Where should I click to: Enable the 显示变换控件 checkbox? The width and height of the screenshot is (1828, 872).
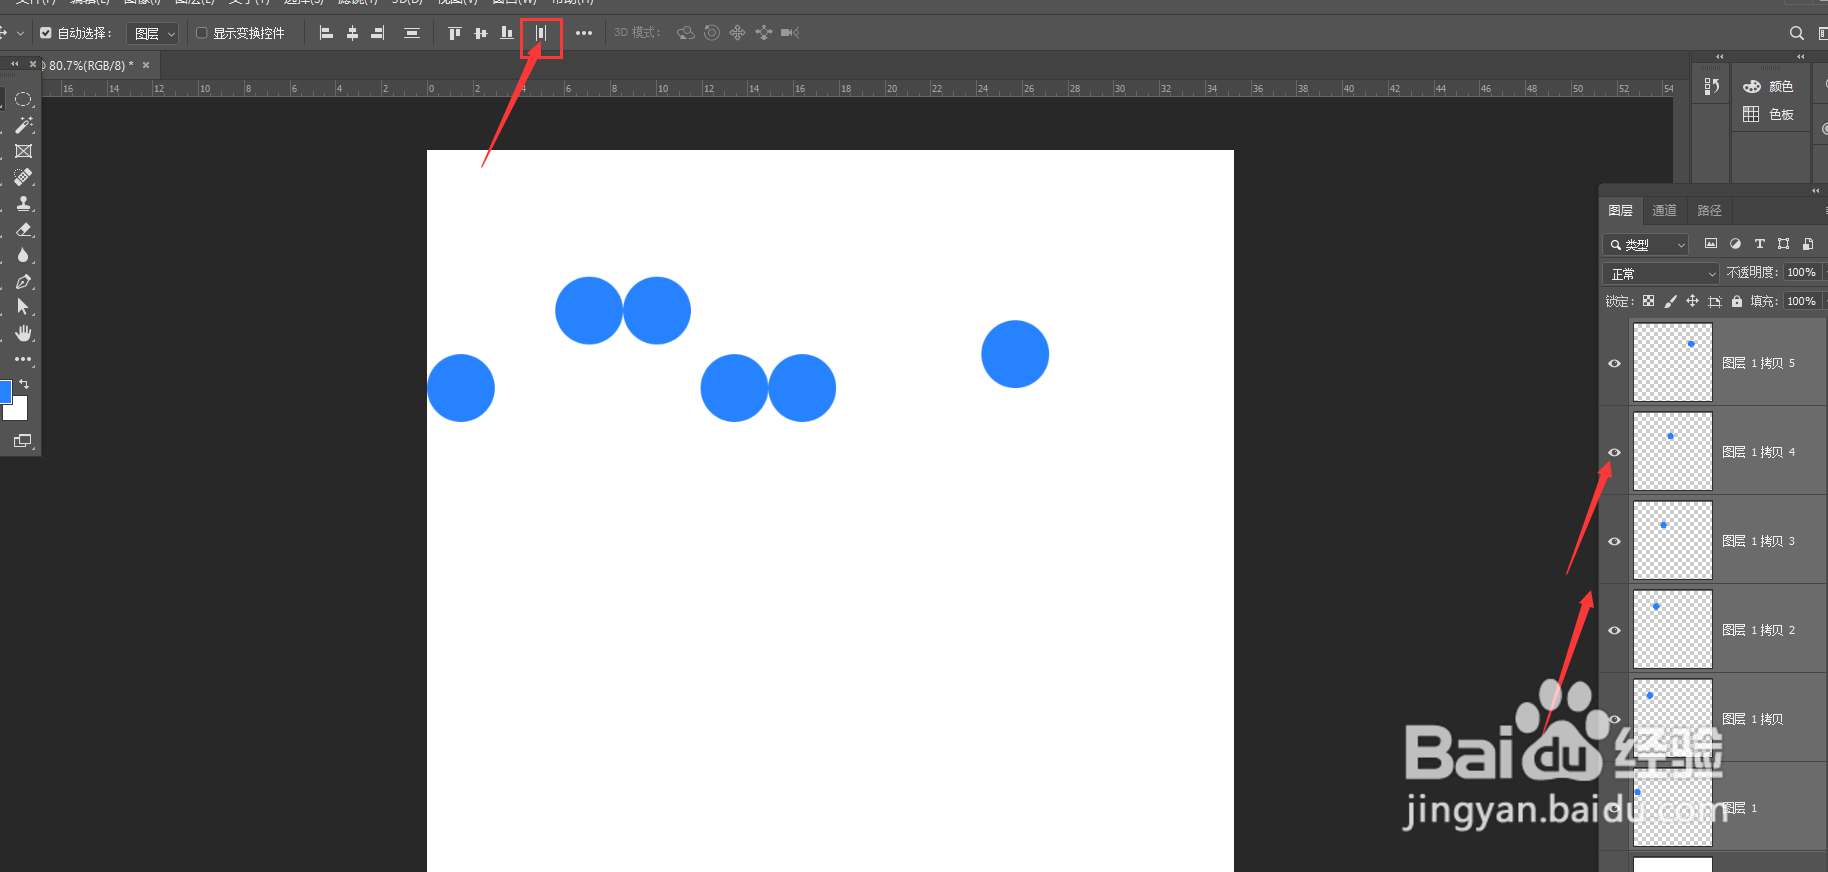pos(202,33)
